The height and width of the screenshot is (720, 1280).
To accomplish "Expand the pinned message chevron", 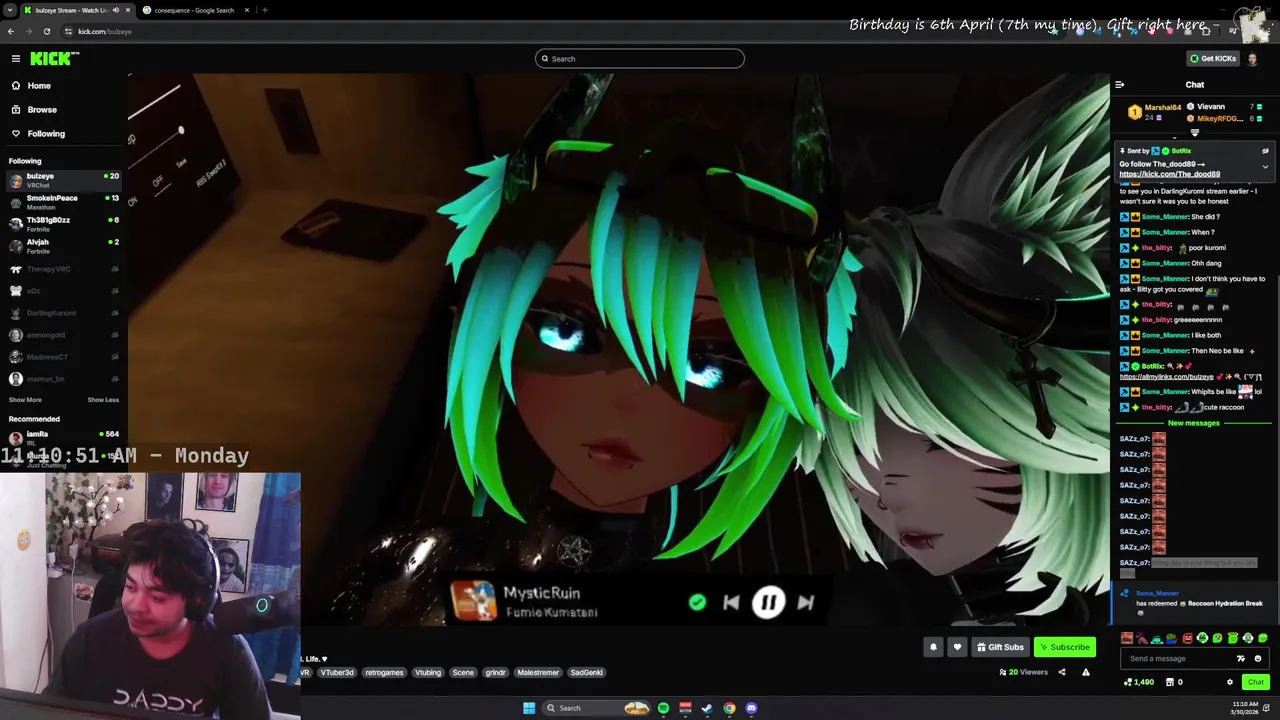I will (1265, 167).
